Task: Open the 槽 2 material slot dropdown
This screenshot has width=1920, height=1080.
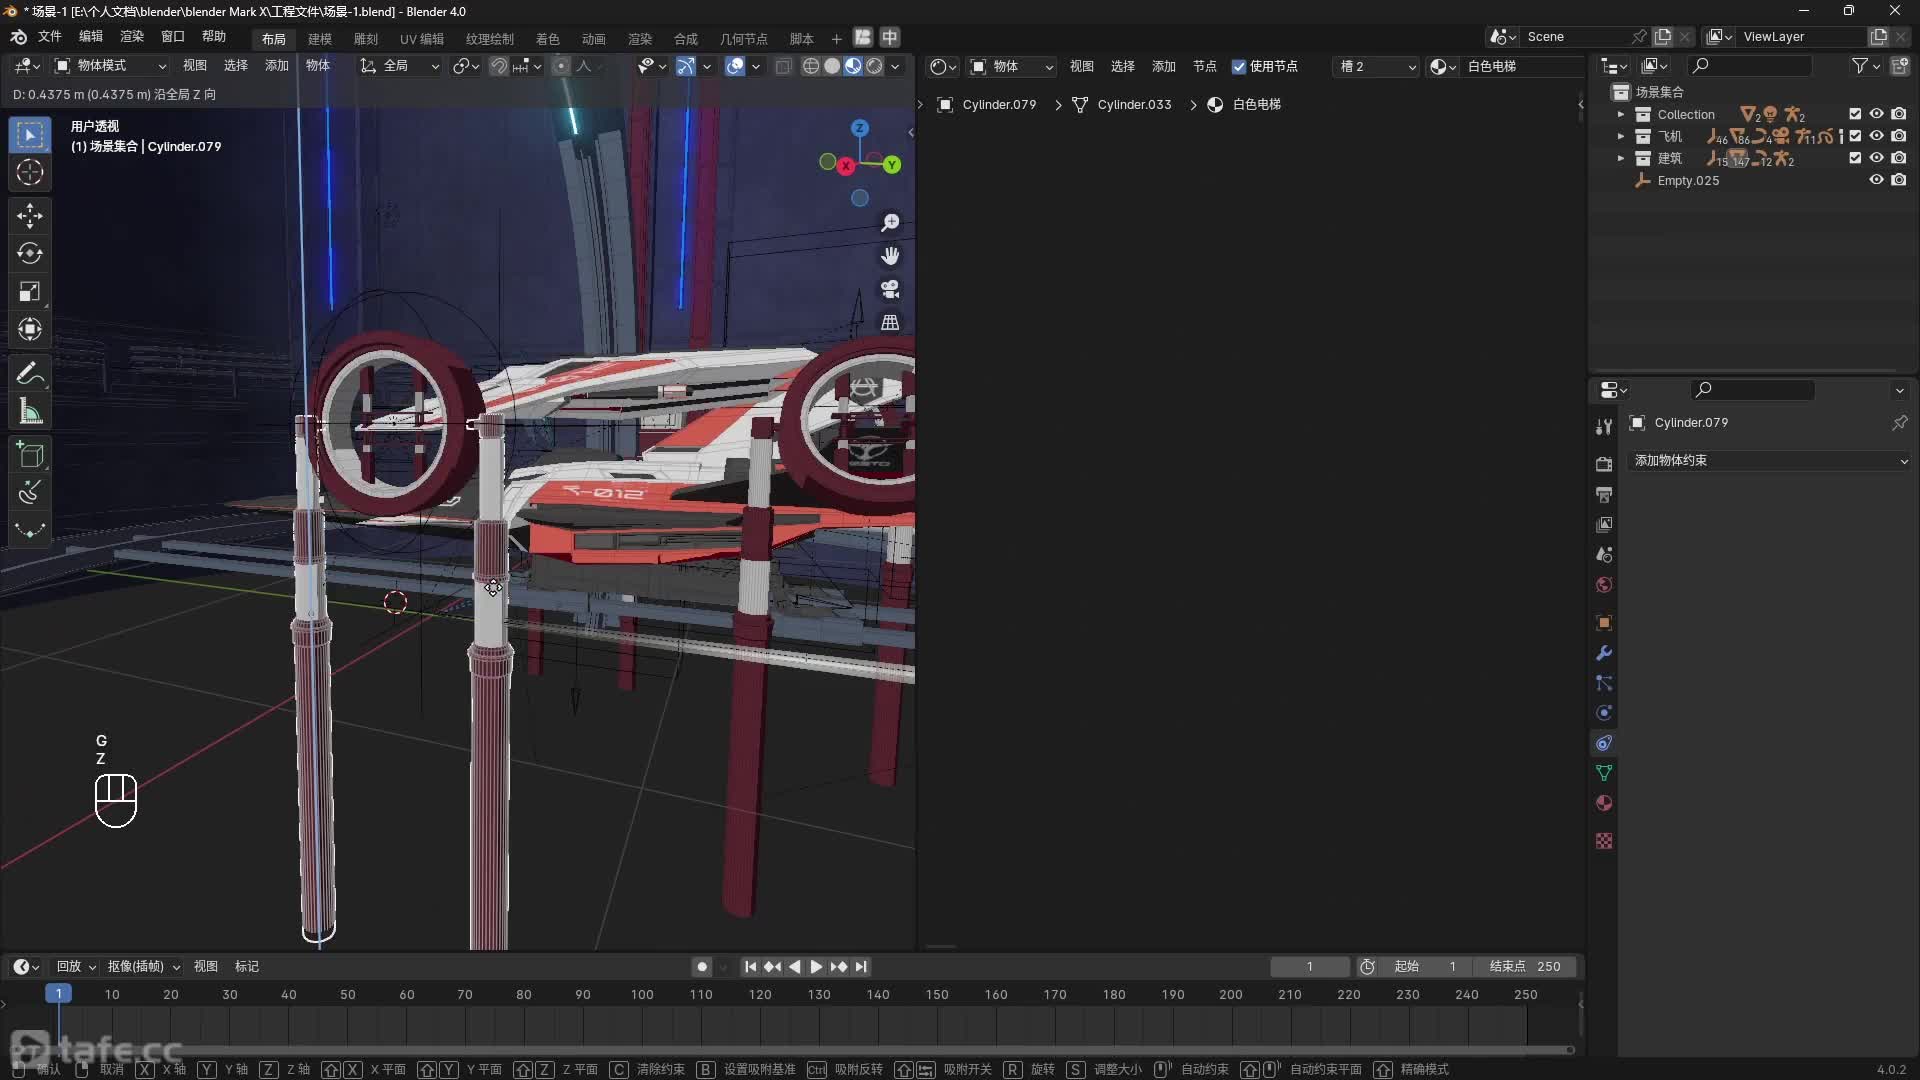Action: 1377,66
